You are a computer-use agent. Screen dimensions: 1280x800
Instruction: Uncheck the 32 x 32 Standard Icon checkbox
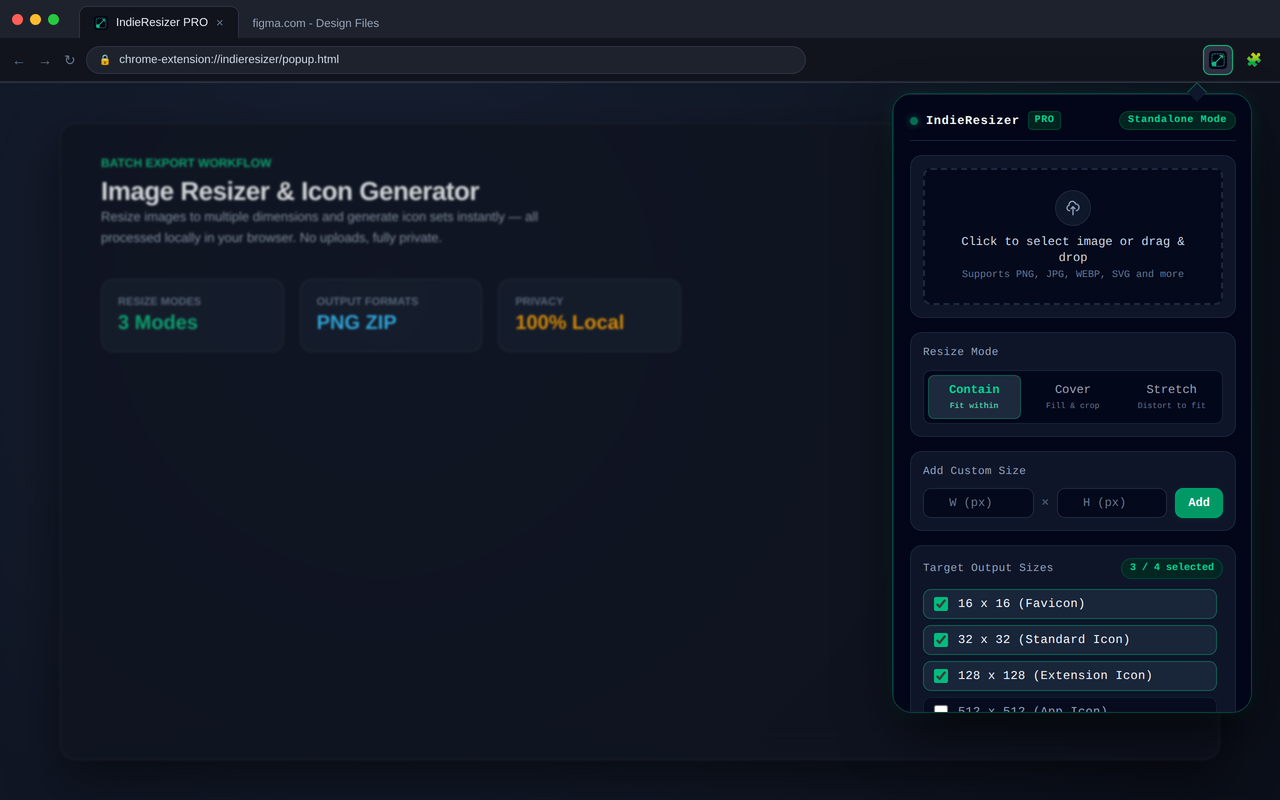click(x=941, y=640)
